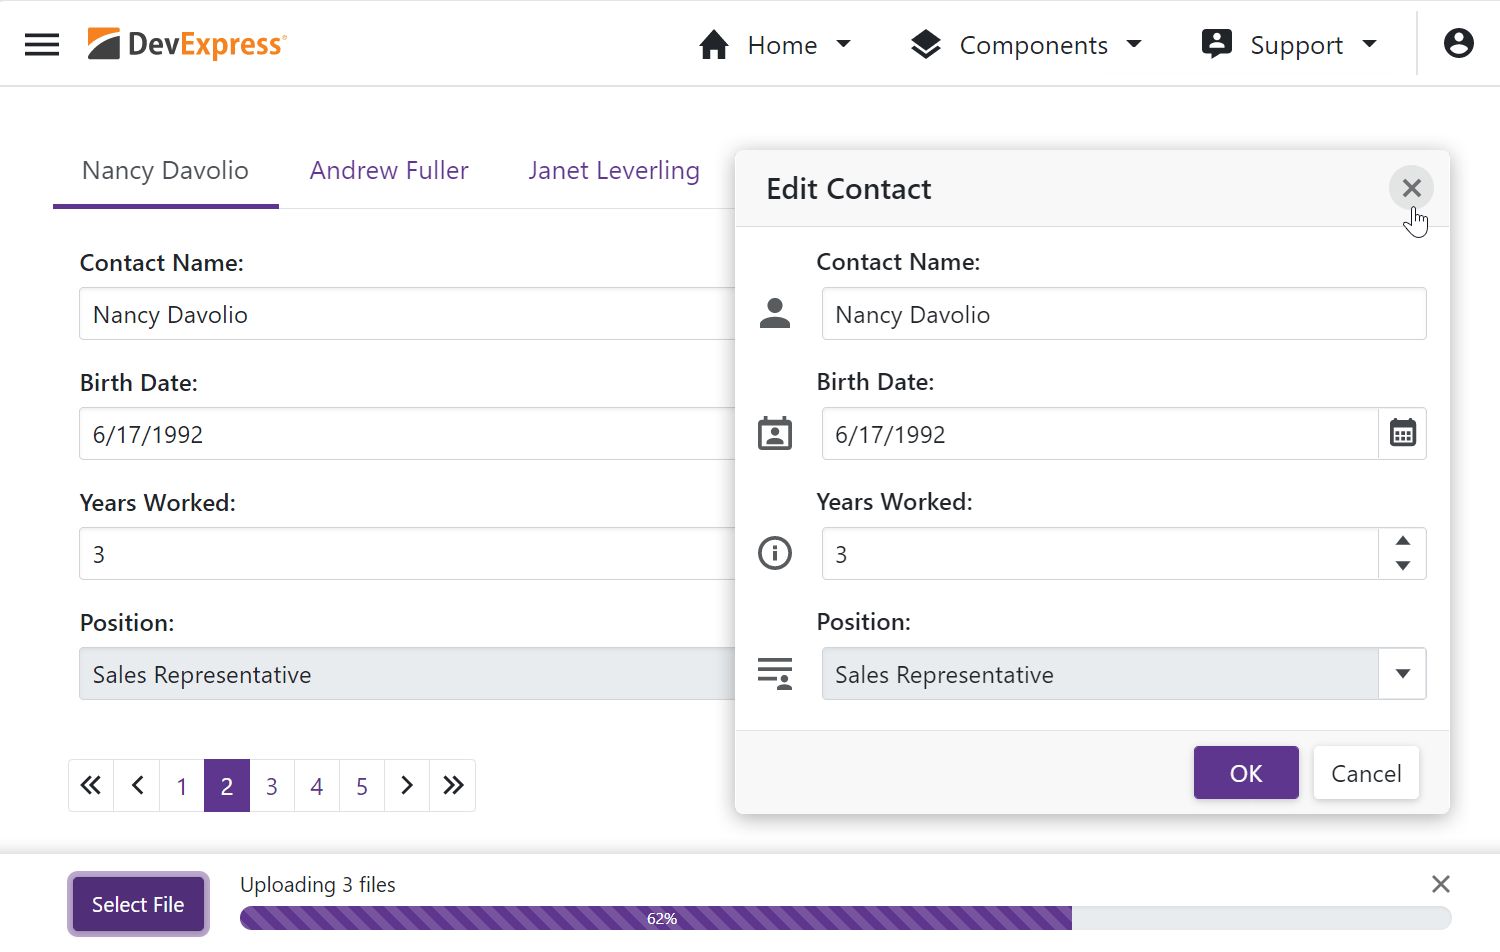1500x952 pixels.
Task: Dismiss the file upload progress bar
Action: tap(1440, 884)
